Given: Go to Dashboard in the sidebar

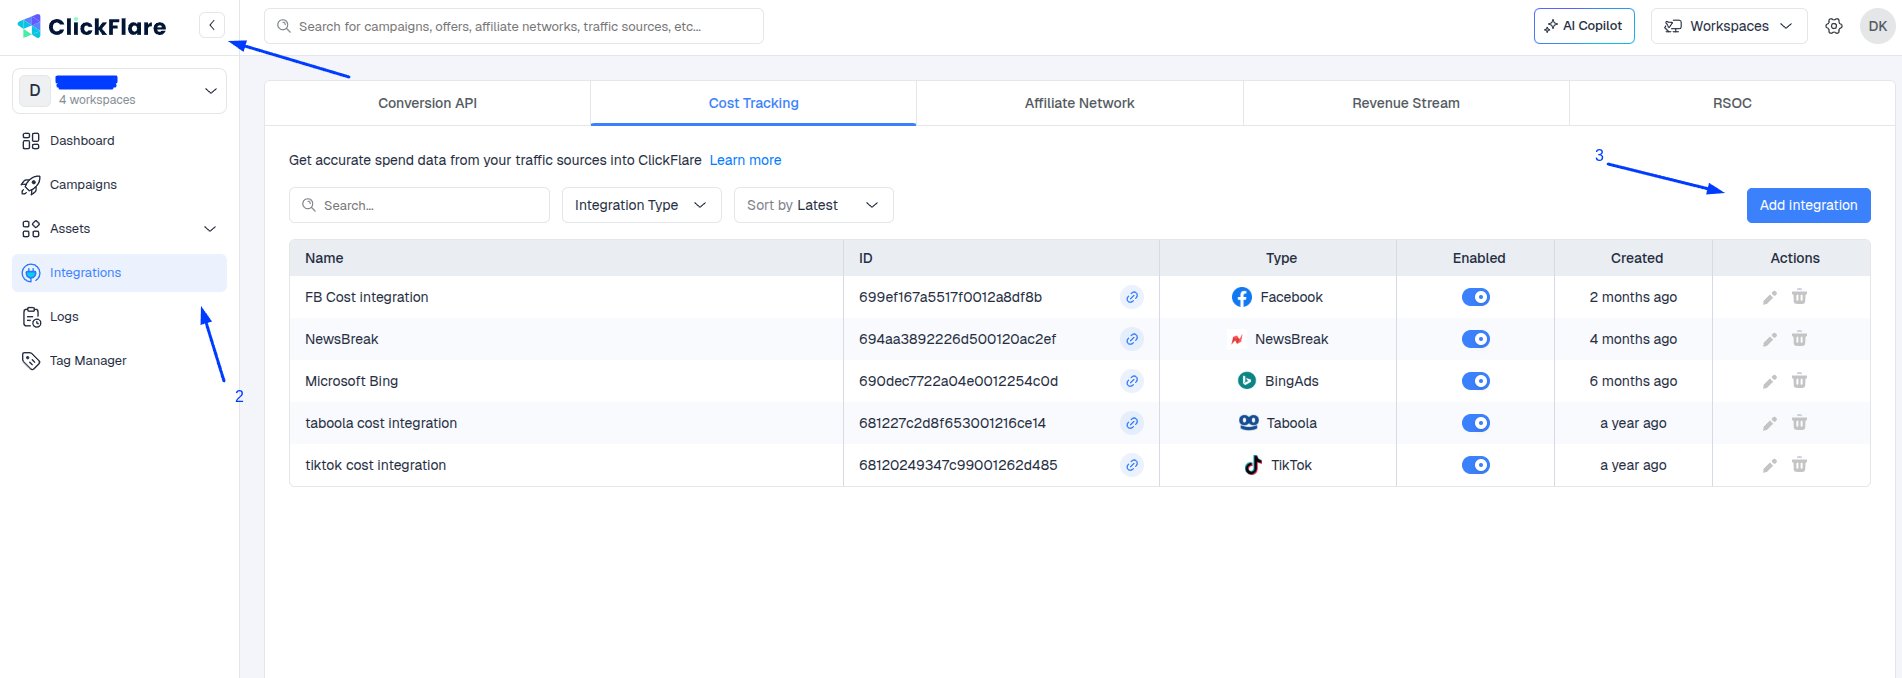Looking at the screenshot, I should click(x=119, y=141).
